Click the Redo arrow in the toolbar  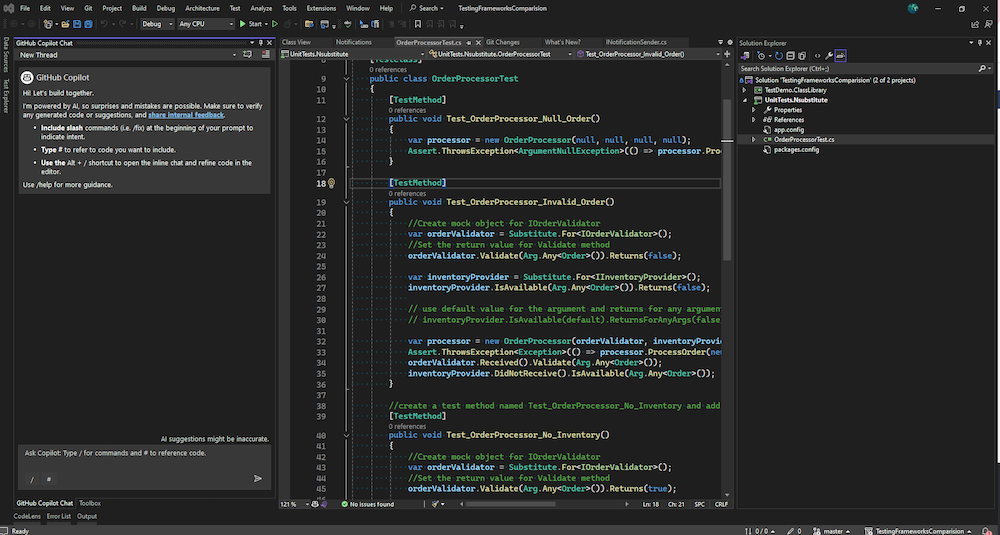(x=122, y=24)
